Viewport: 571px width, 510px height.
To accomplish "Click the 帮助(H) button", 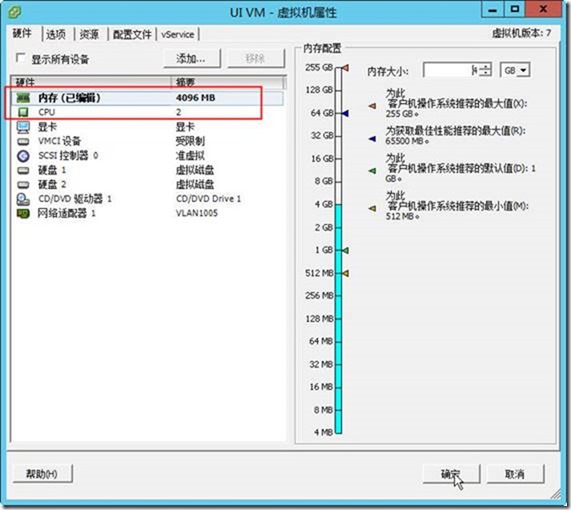I will 43,474.
